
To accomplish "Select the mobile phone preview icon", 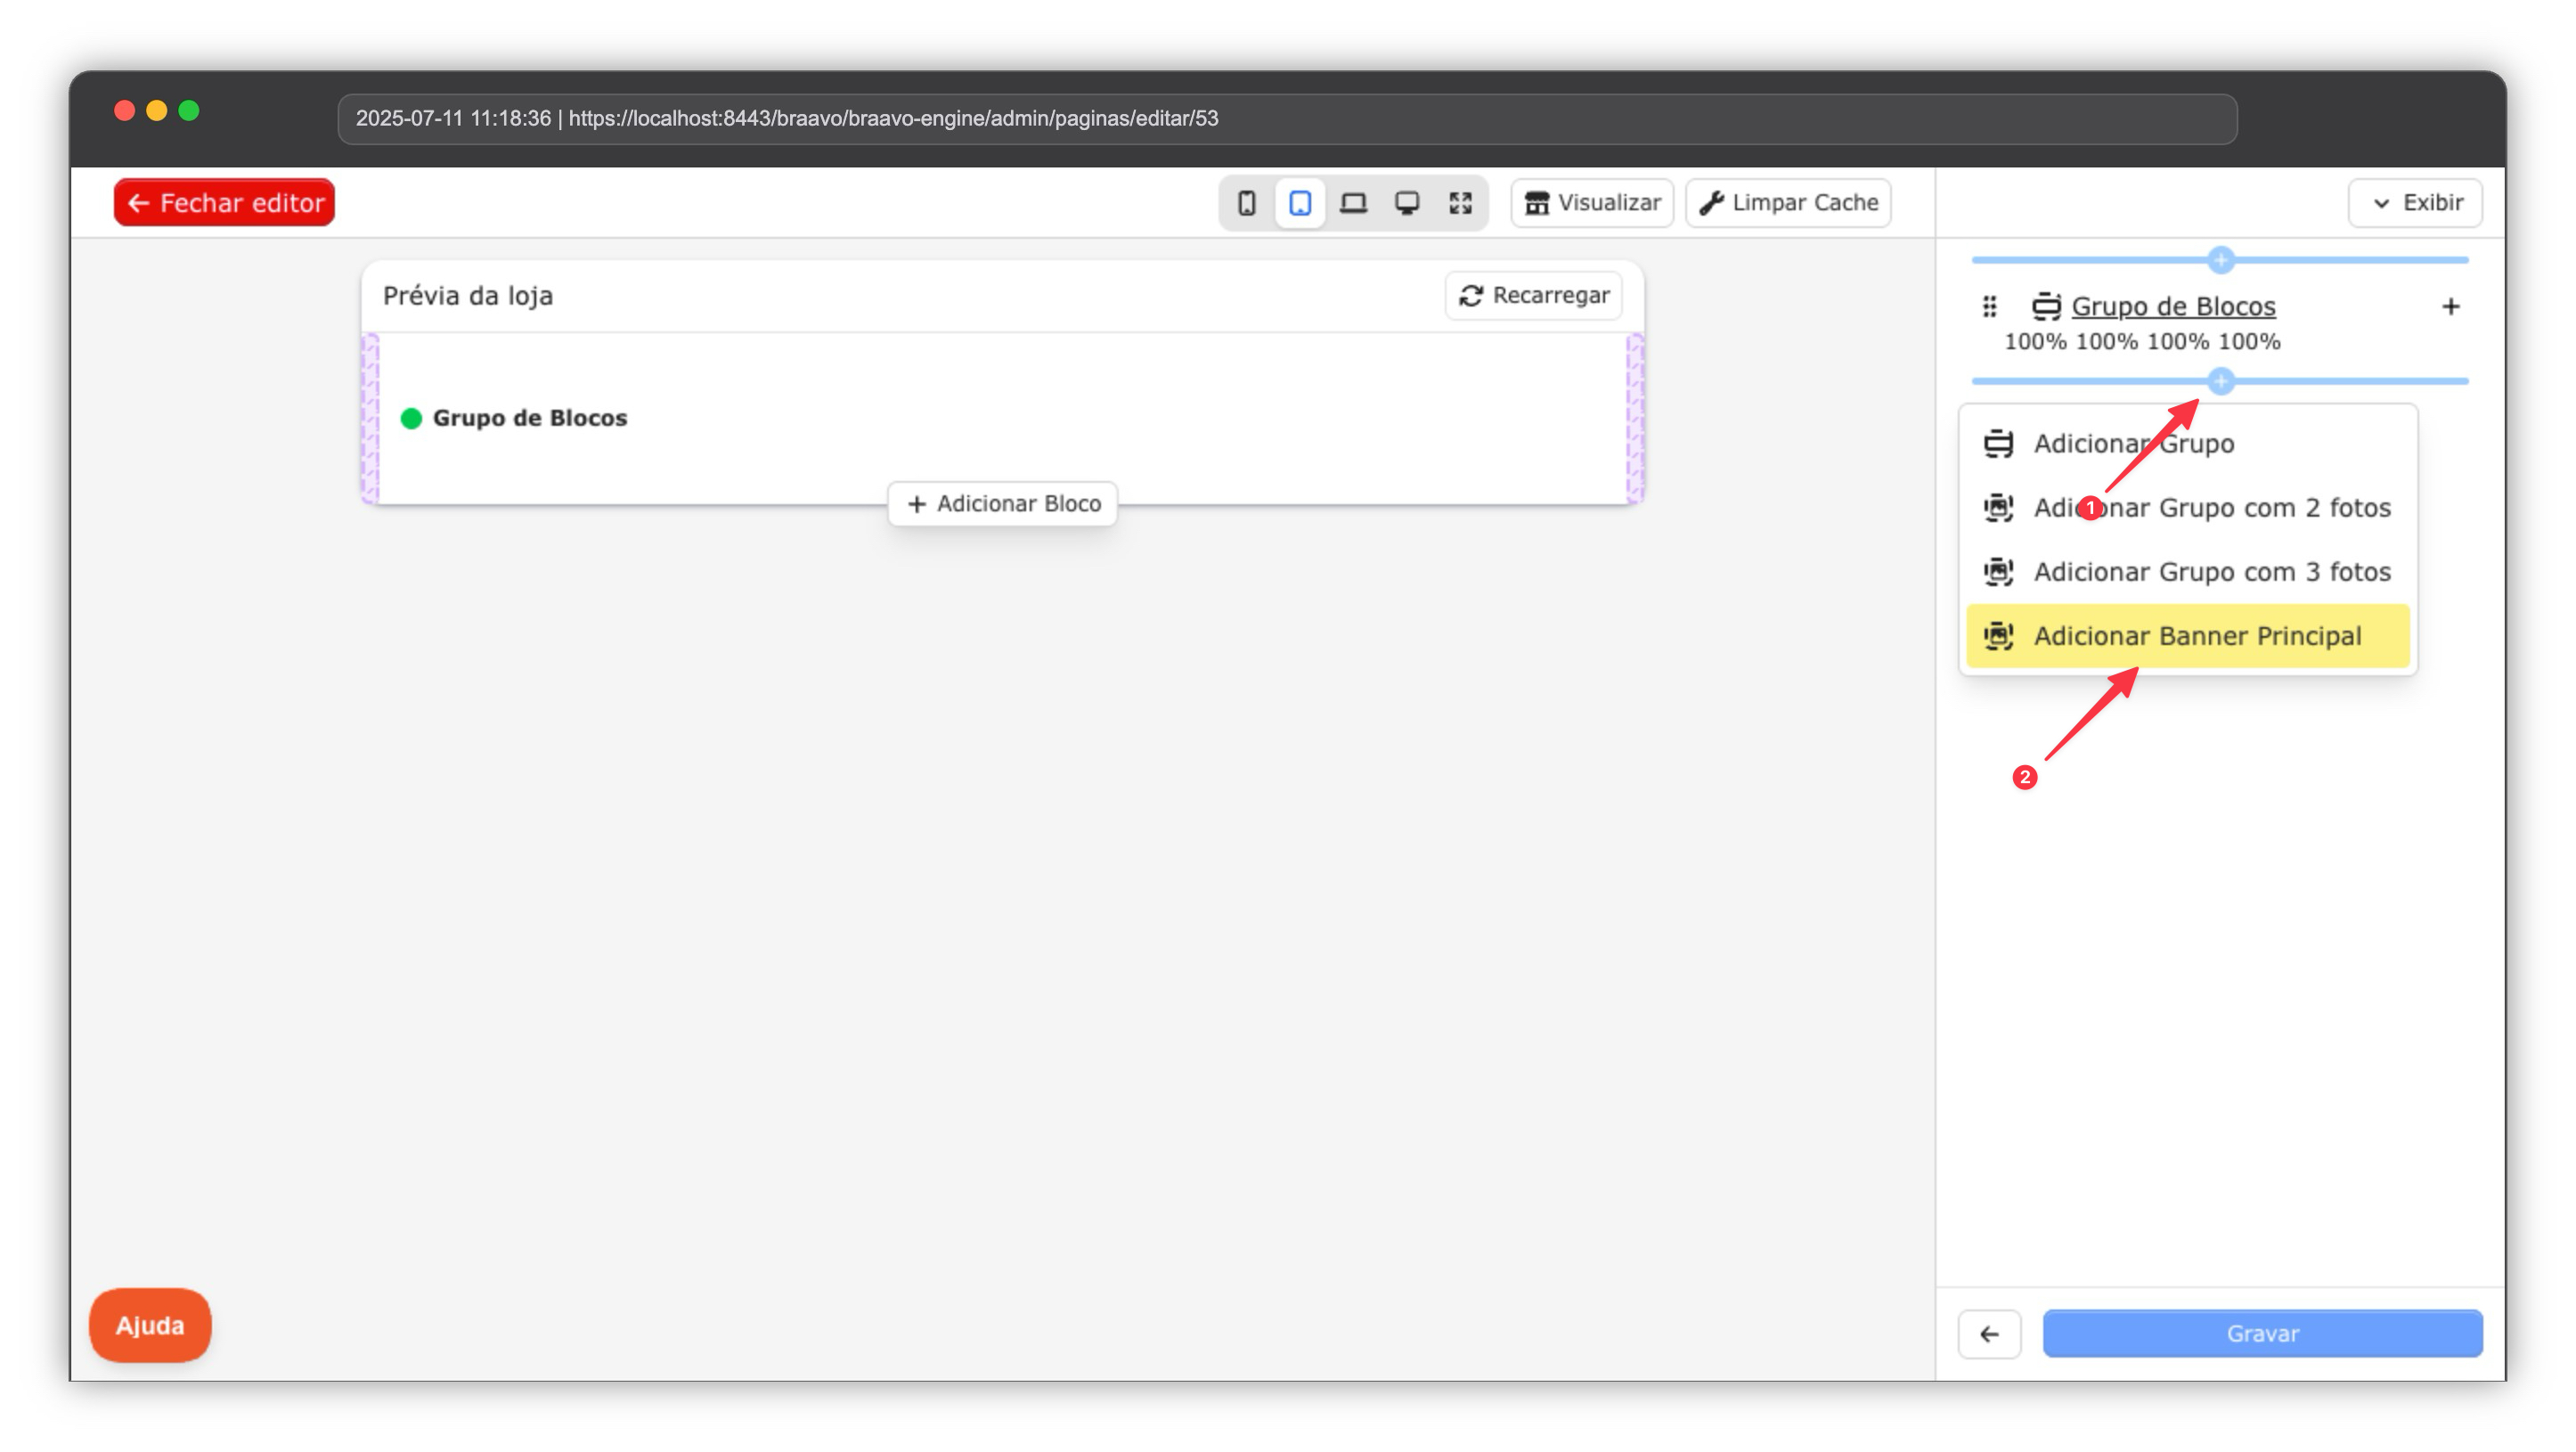I will pyautogui.click(x=1246, y=203).
